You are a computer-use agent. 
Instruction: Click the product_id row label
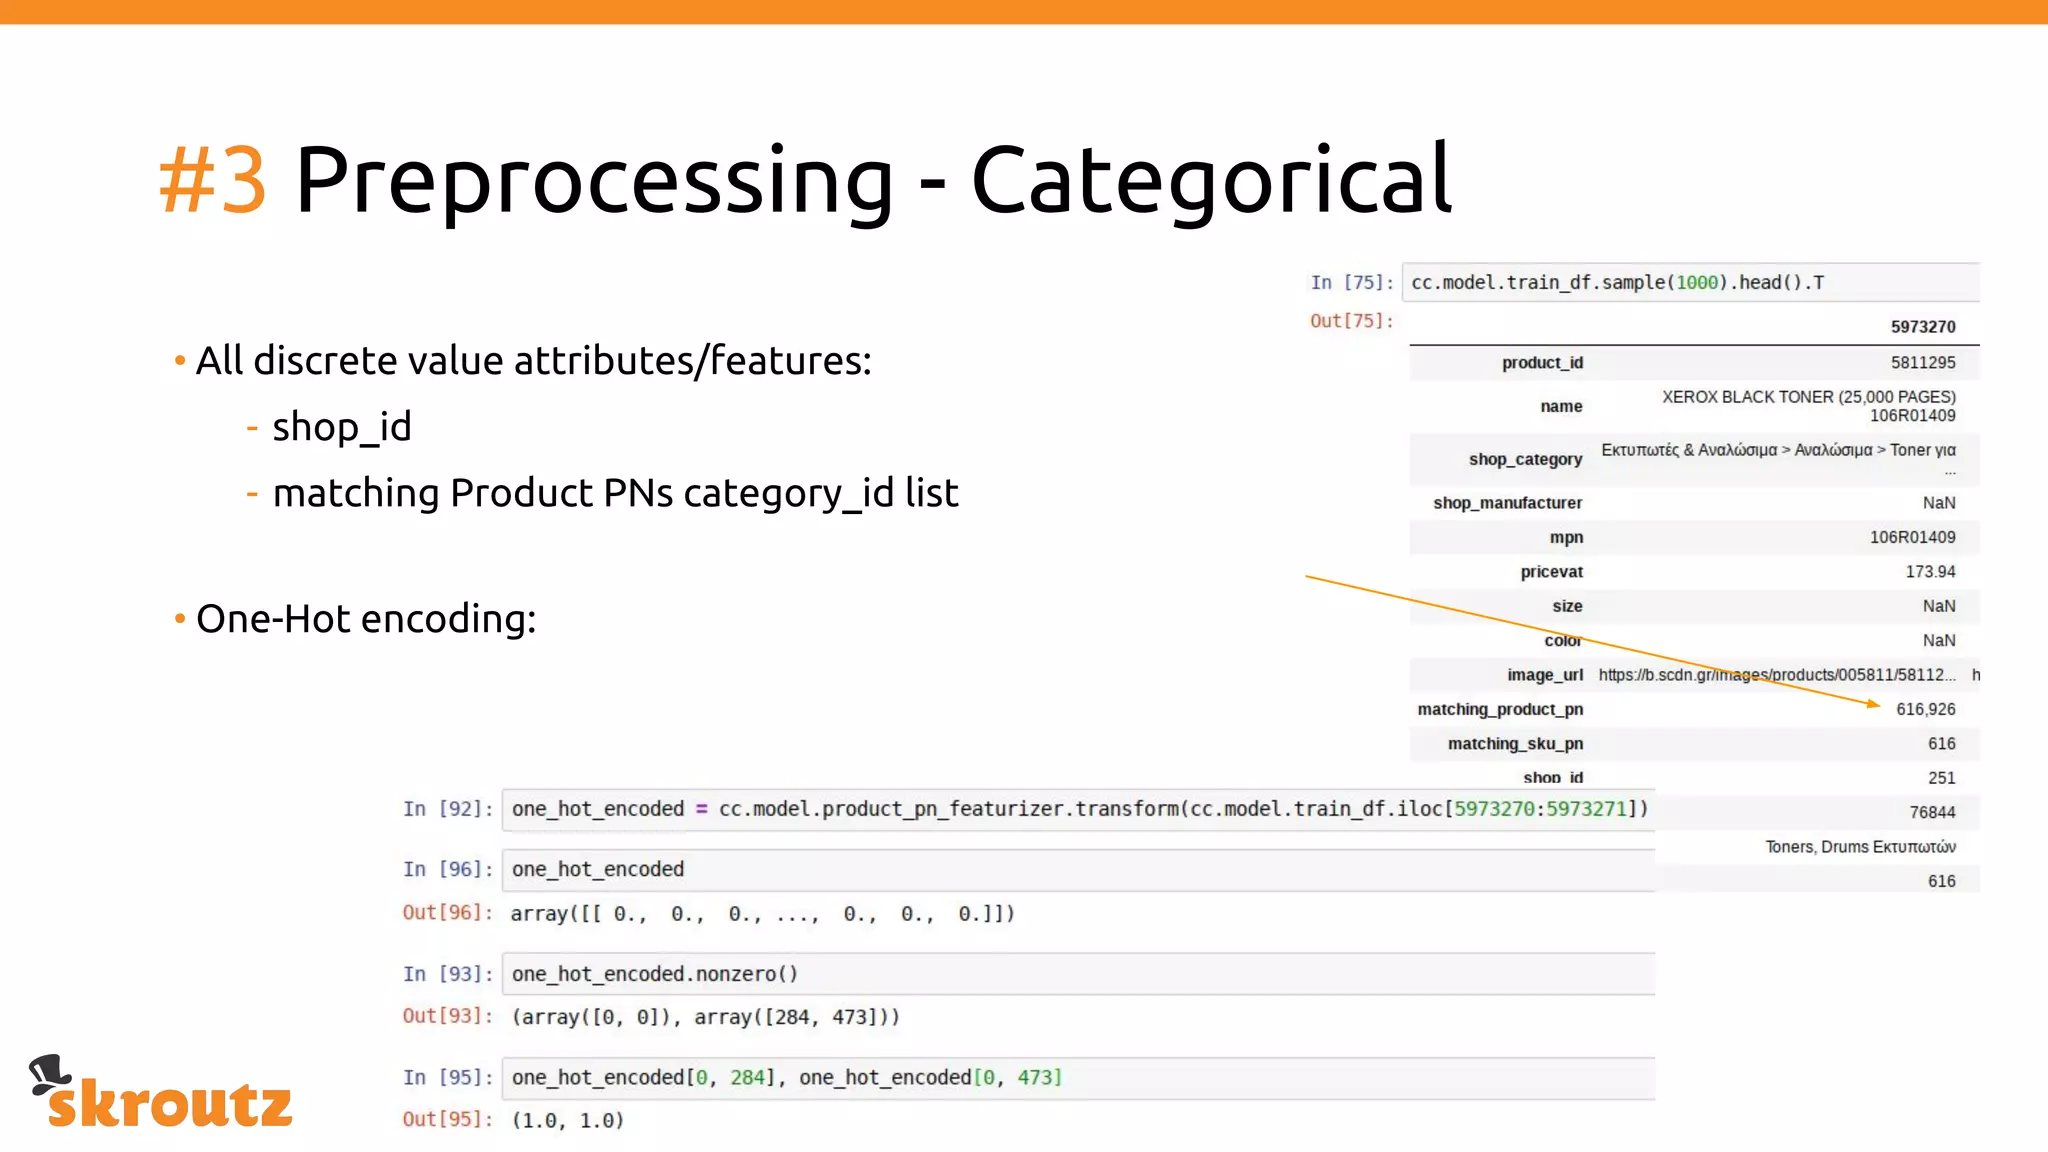click(1542, 363)
